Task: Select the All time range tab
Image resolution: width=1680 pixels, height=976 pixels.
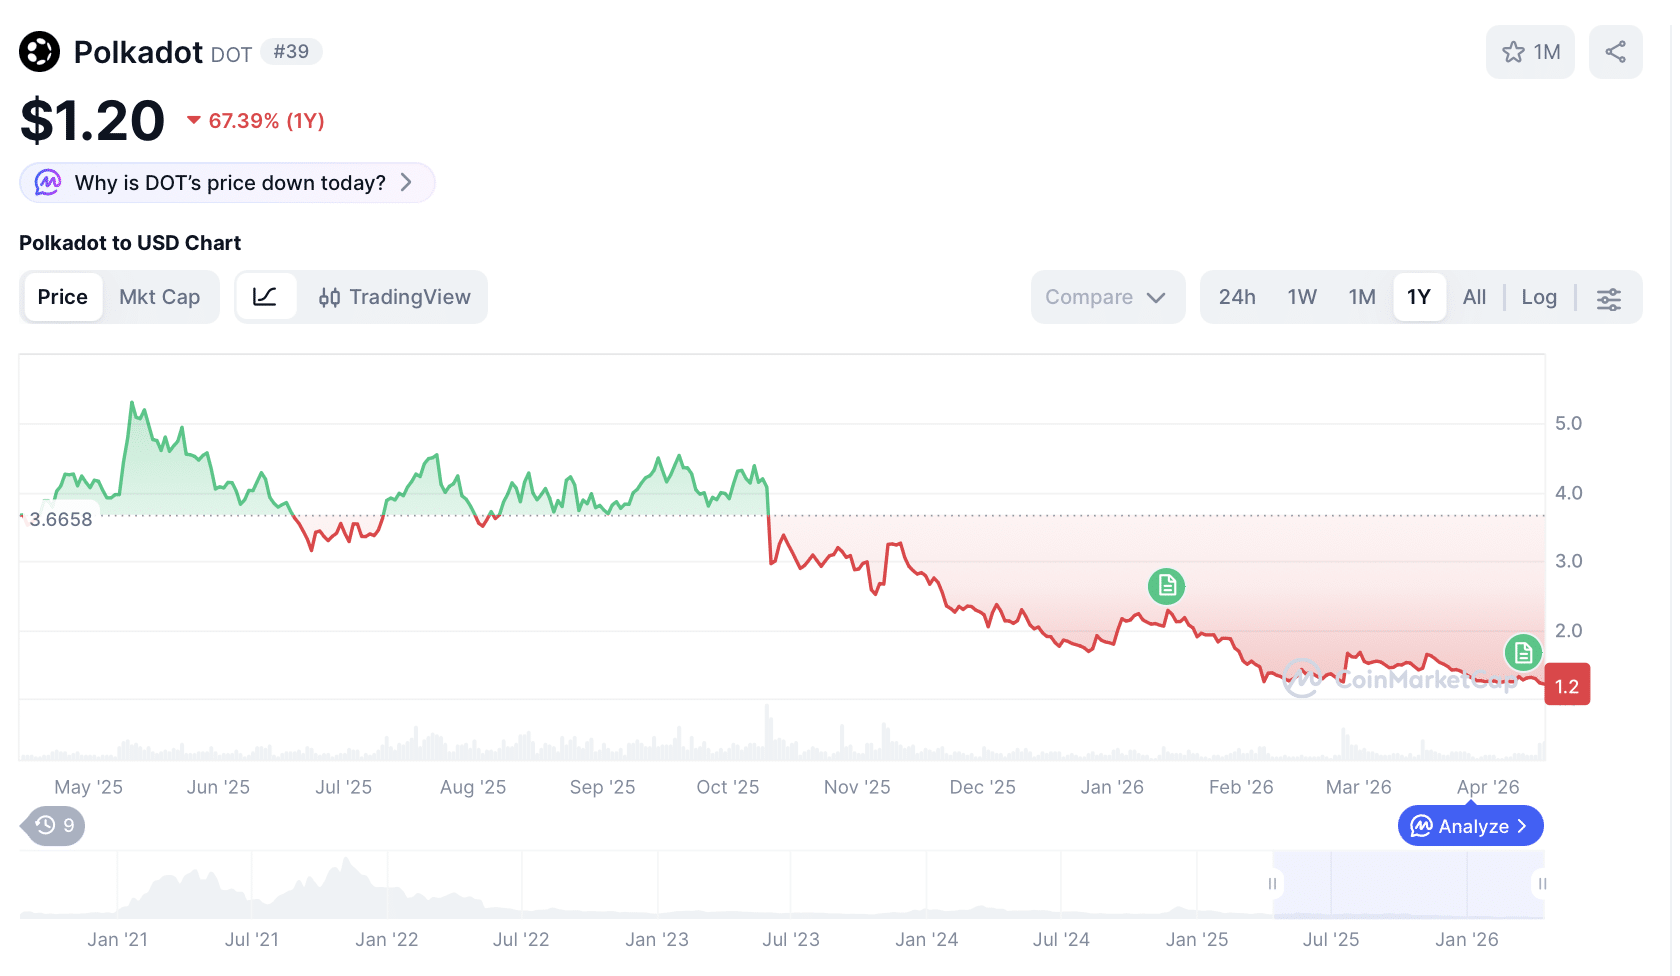Action: coord(1474,297)
